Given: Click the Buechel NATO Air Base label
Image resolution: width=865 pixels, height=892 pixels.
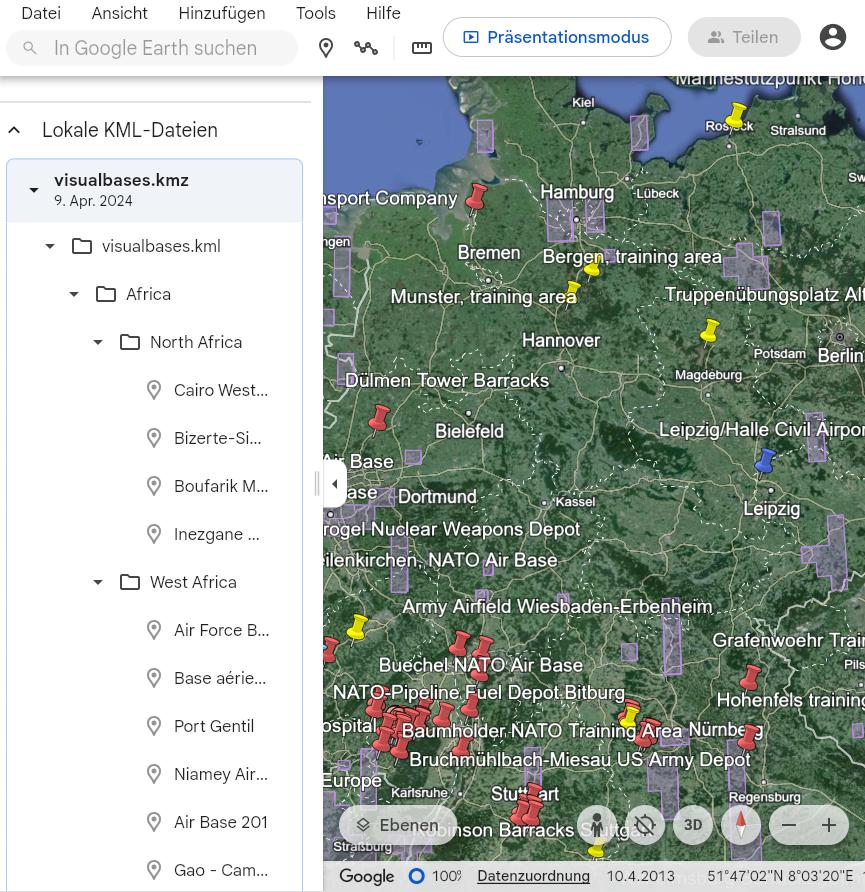Looking at the screenshot, I should (481, 665).
